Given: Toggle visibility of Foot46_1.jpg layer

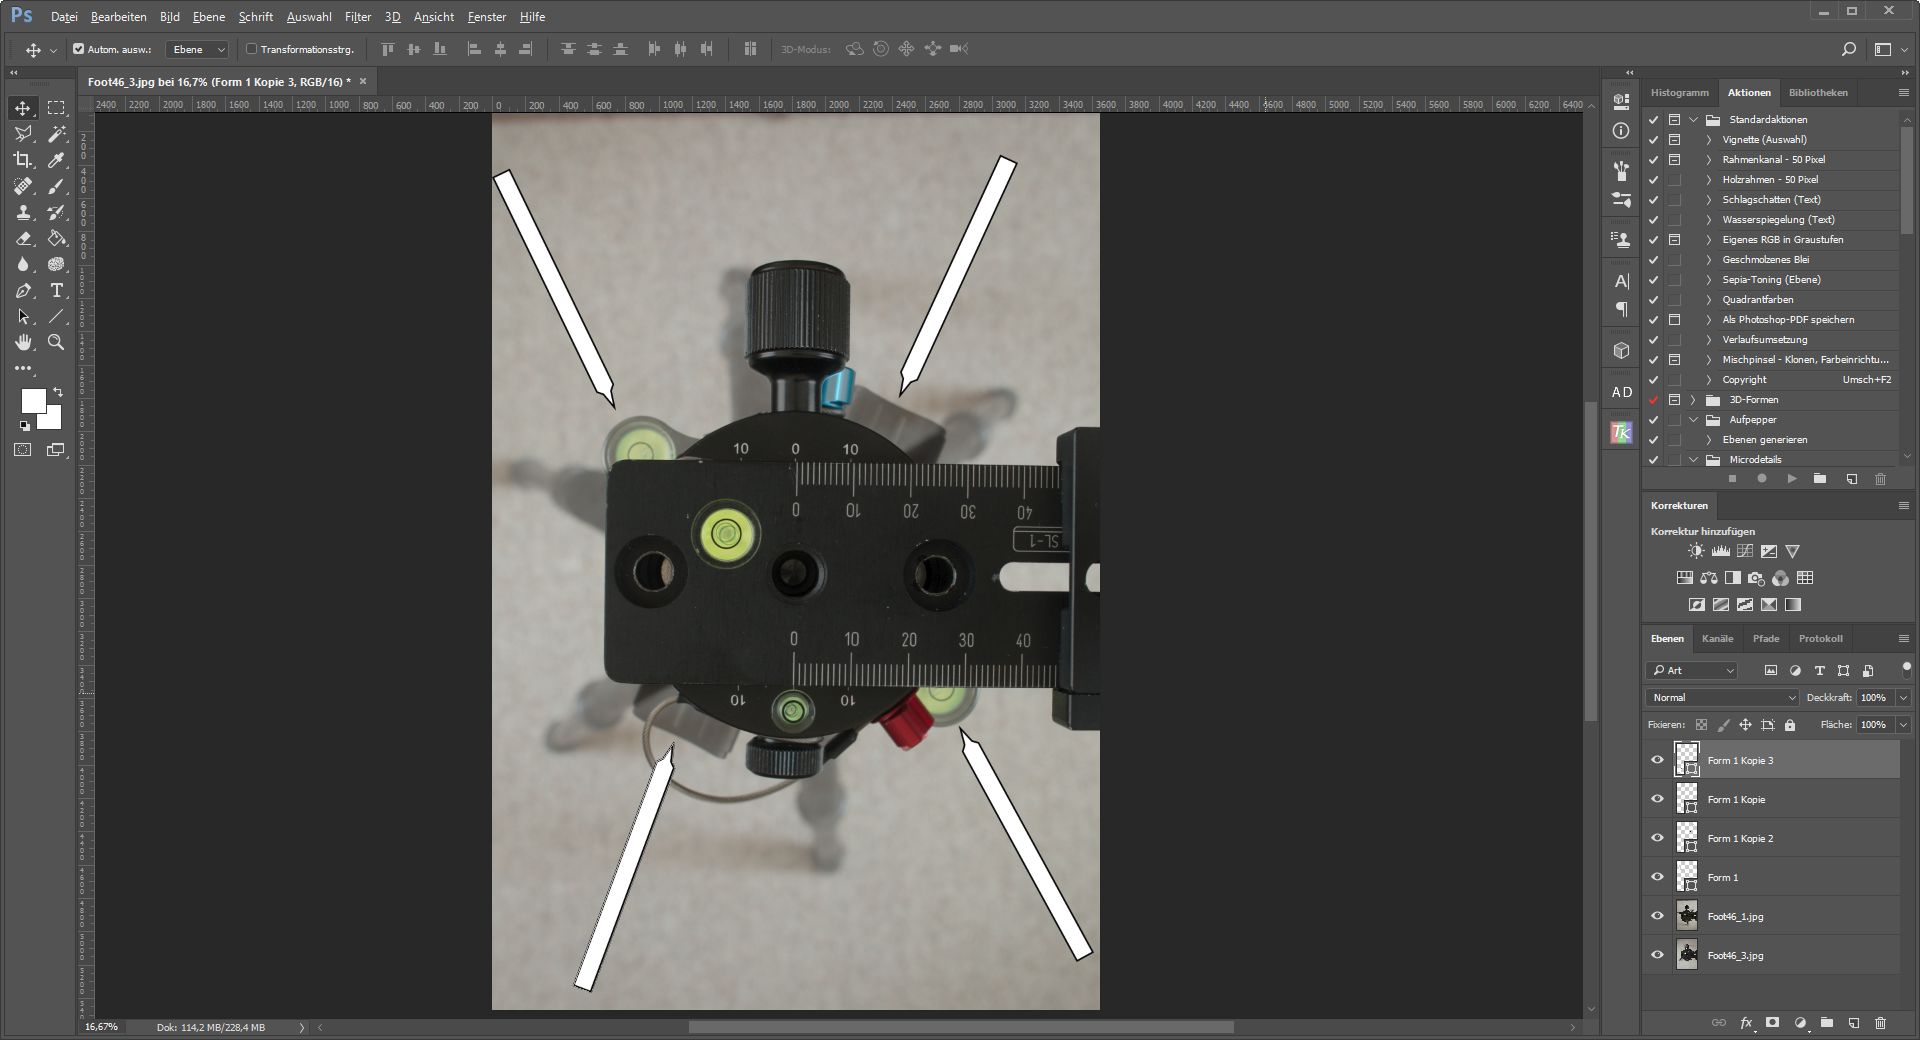Looking at the screenshot, I should (1657, 916).
